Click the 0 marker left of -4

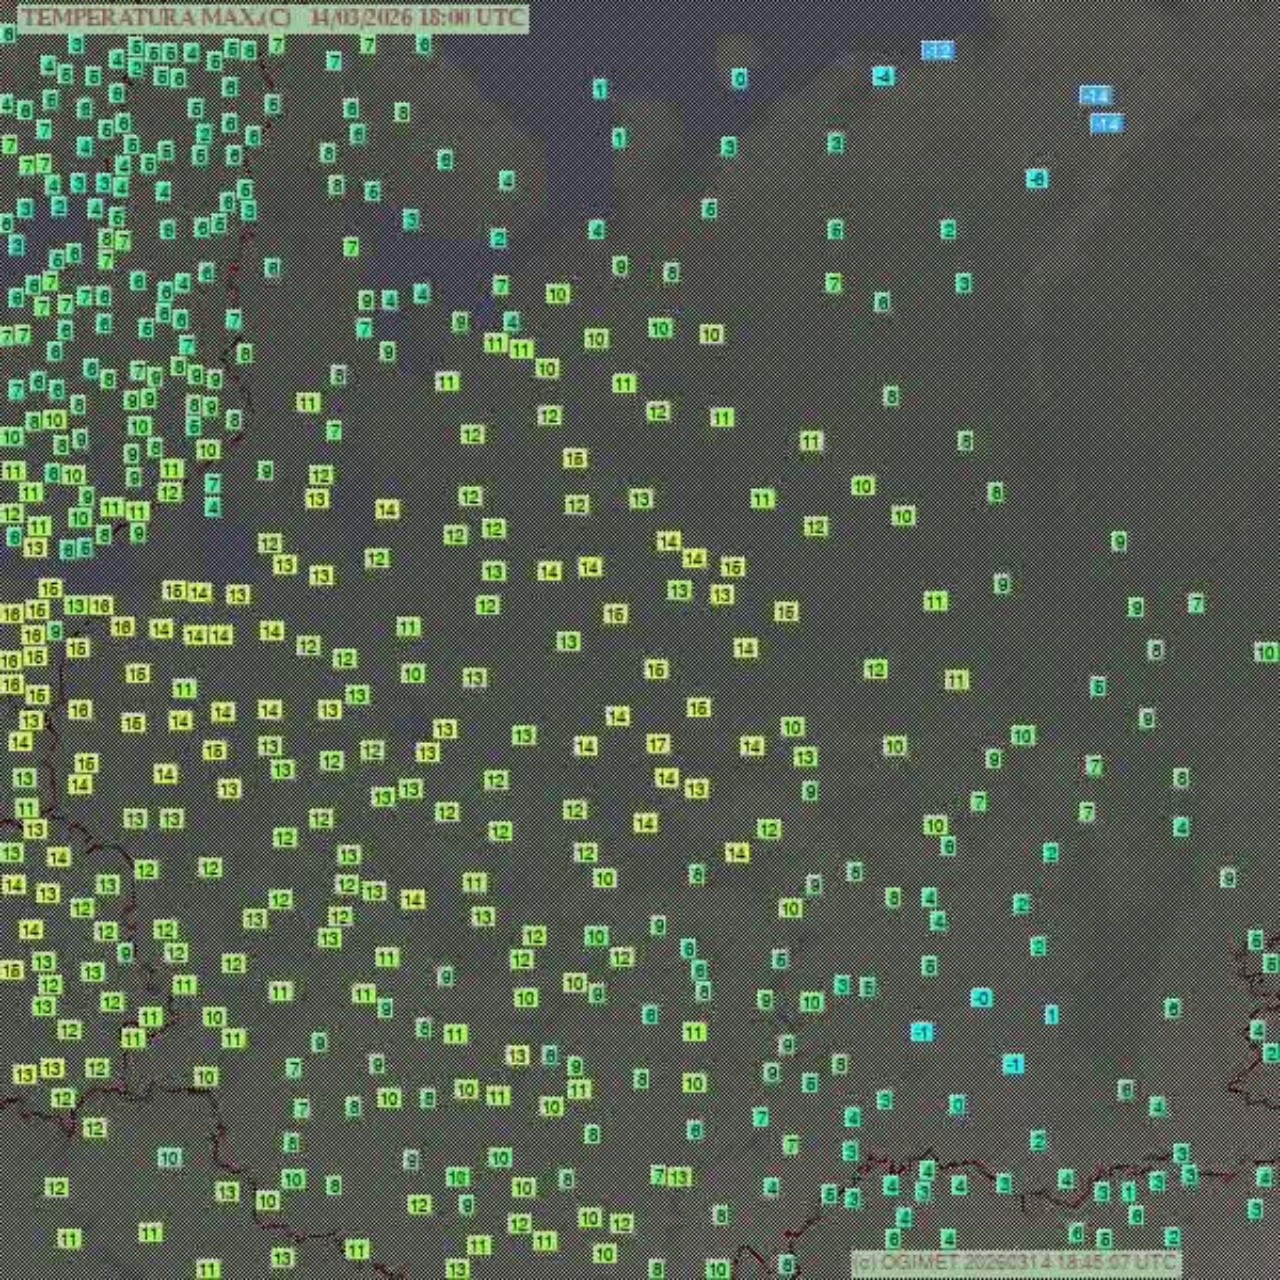pyautogui.click(x=739, y=78)
